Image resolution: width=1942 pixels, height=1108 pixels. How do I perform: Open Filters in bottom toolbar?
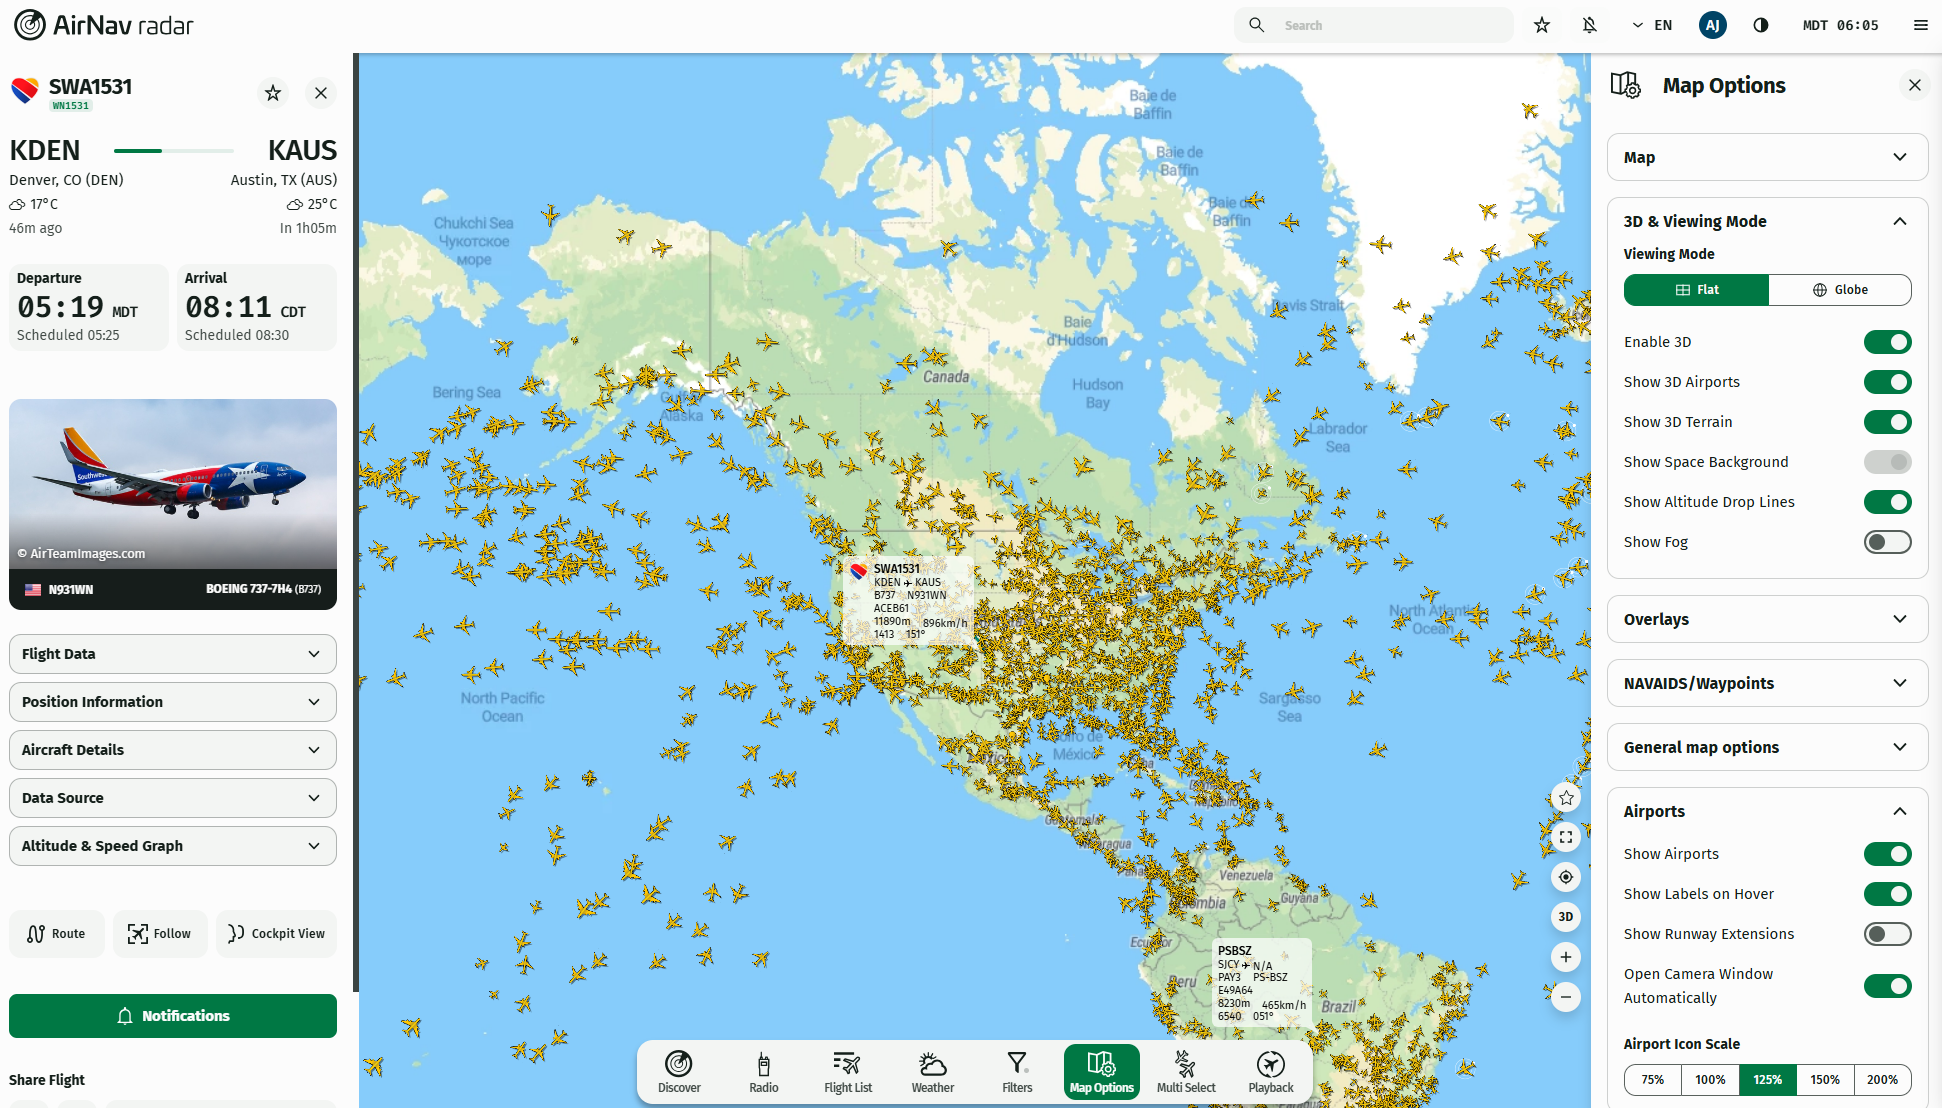[1017, 1072]
